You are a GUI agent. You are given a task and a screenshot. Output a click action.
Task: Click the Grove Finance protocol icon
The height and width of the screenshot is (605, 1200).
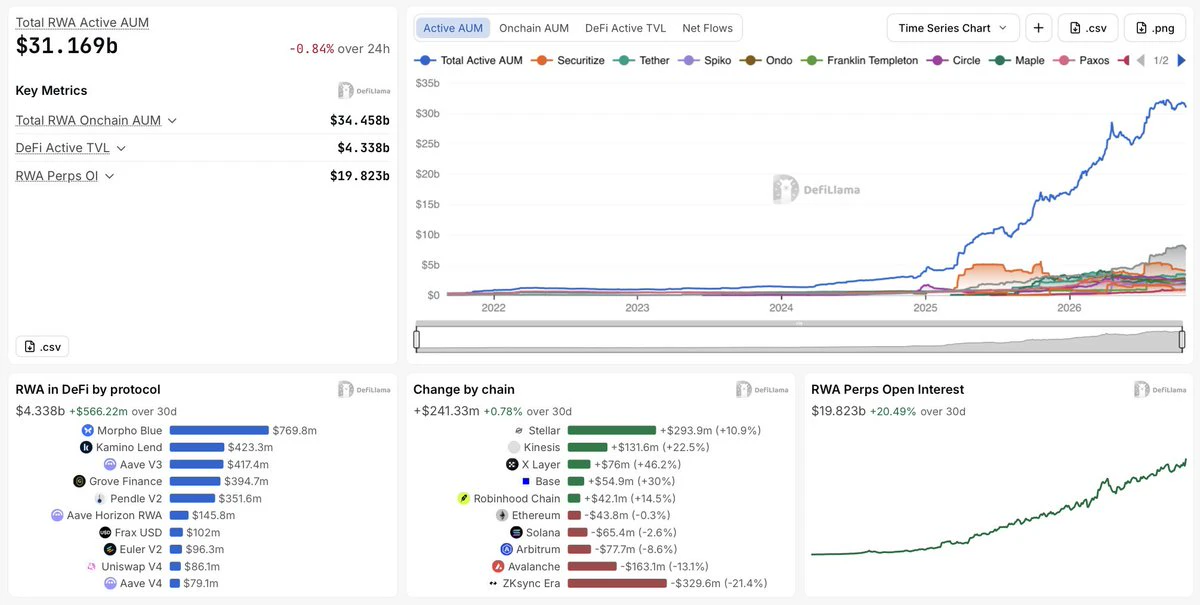(80, 482)
